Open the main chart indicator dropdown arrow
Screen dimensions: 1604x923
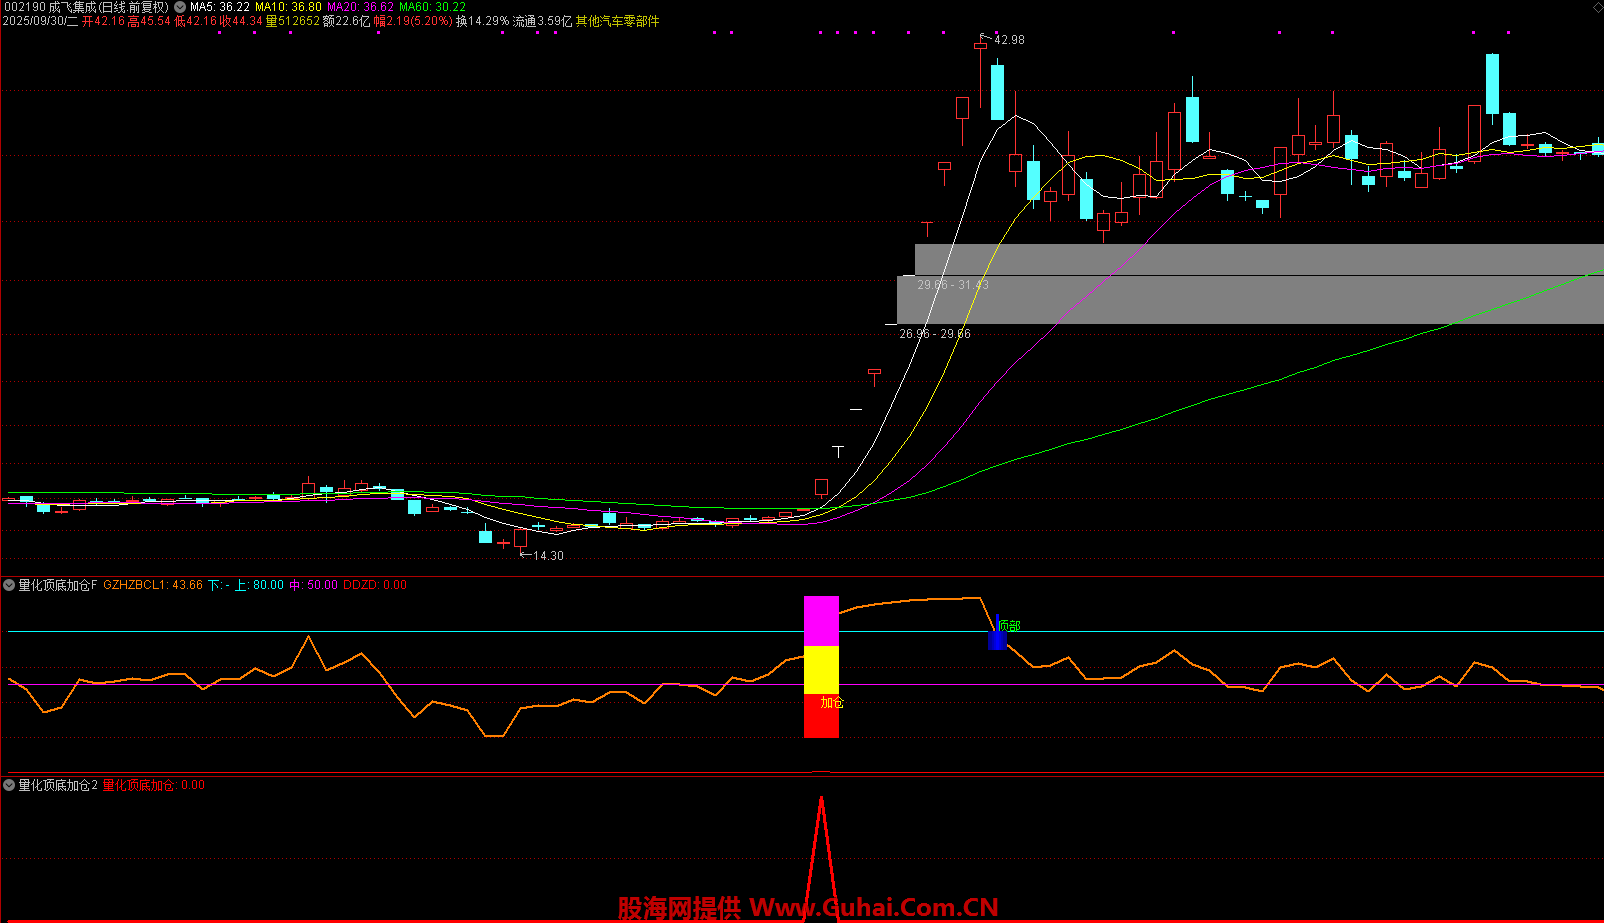pyautogui.click(x=180, y=7)
